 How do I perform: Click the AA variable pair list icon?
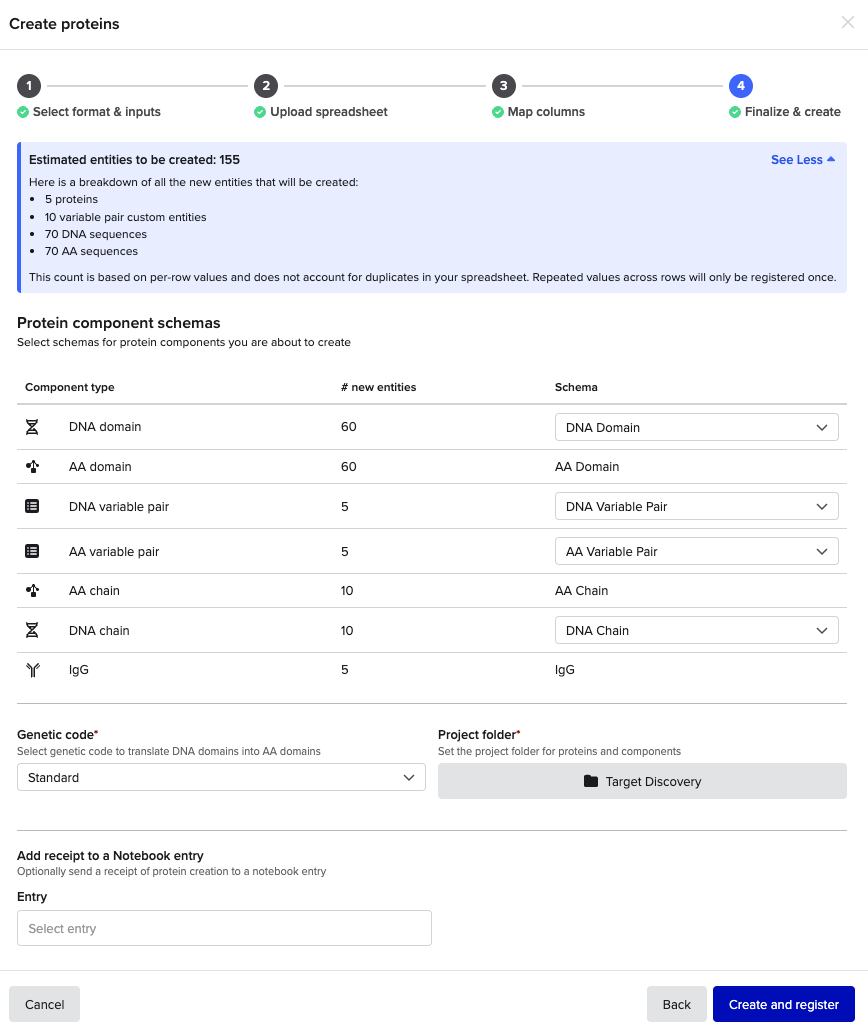[32, 552]
